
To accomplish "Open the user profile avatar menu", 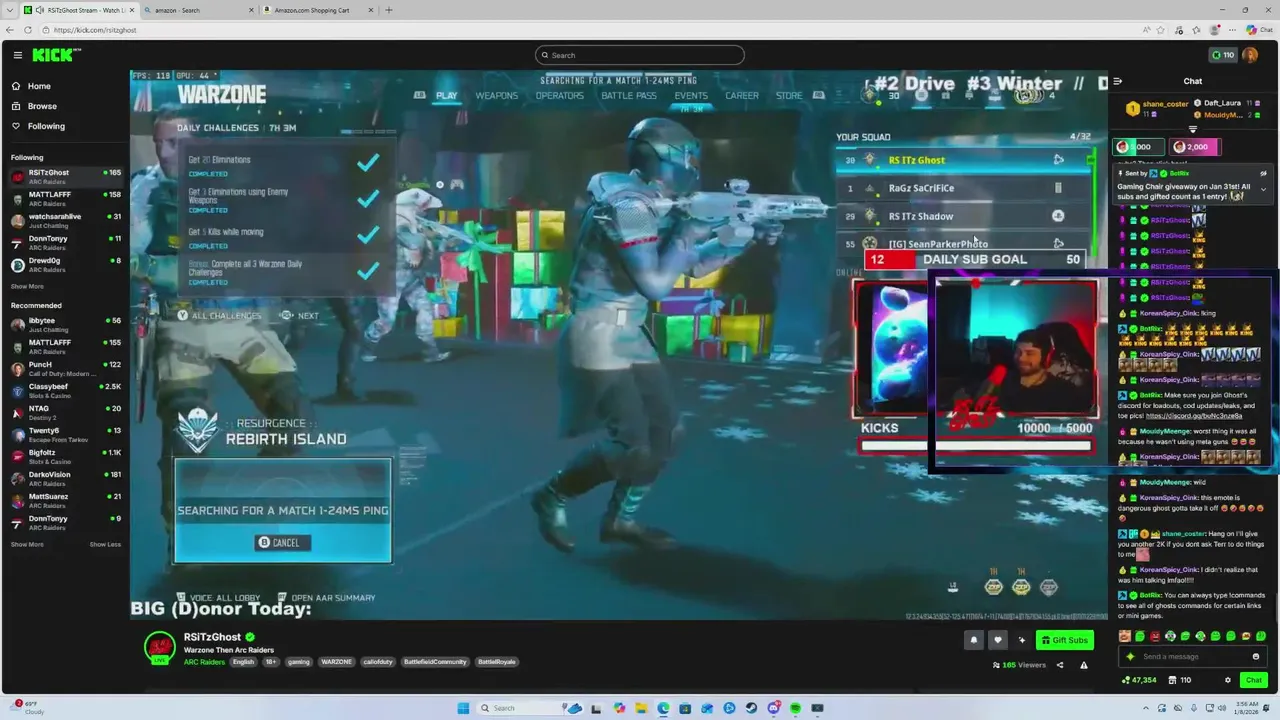I will (x=1249, y=55).
